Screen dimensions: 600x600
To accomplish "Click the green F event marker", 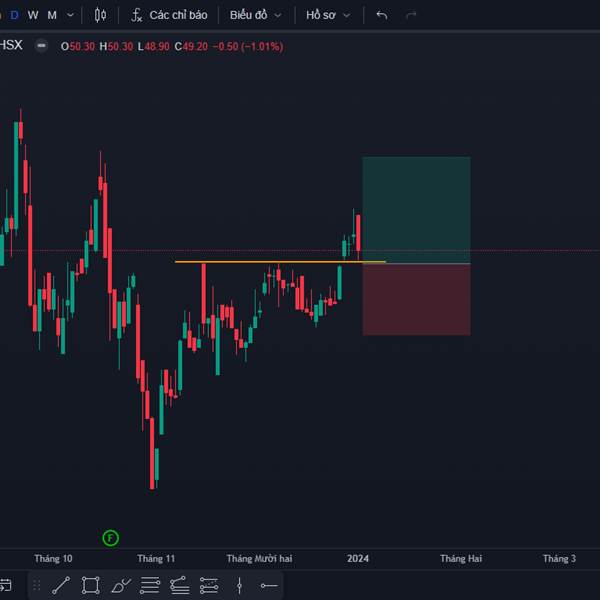I will click(x=111, y=538).
